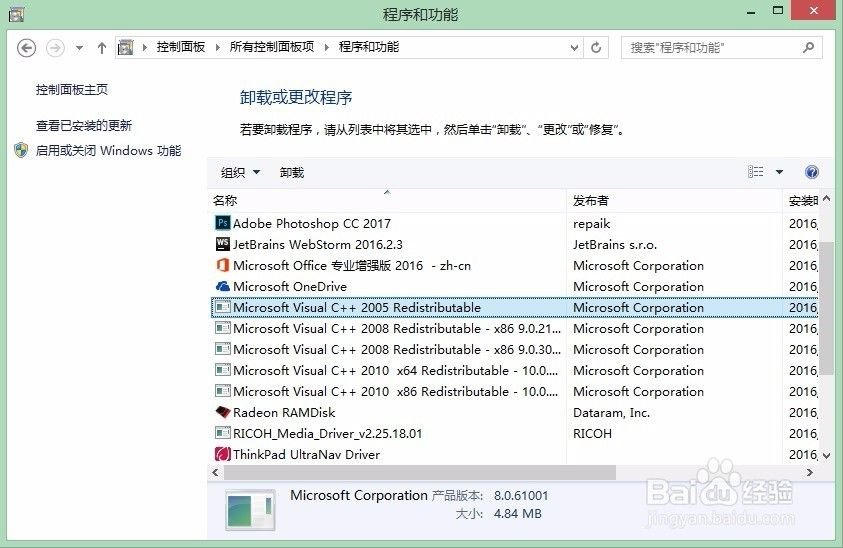
Task: Click the Microsoft OneDrive cloud icon
Action: click(223, 286)
